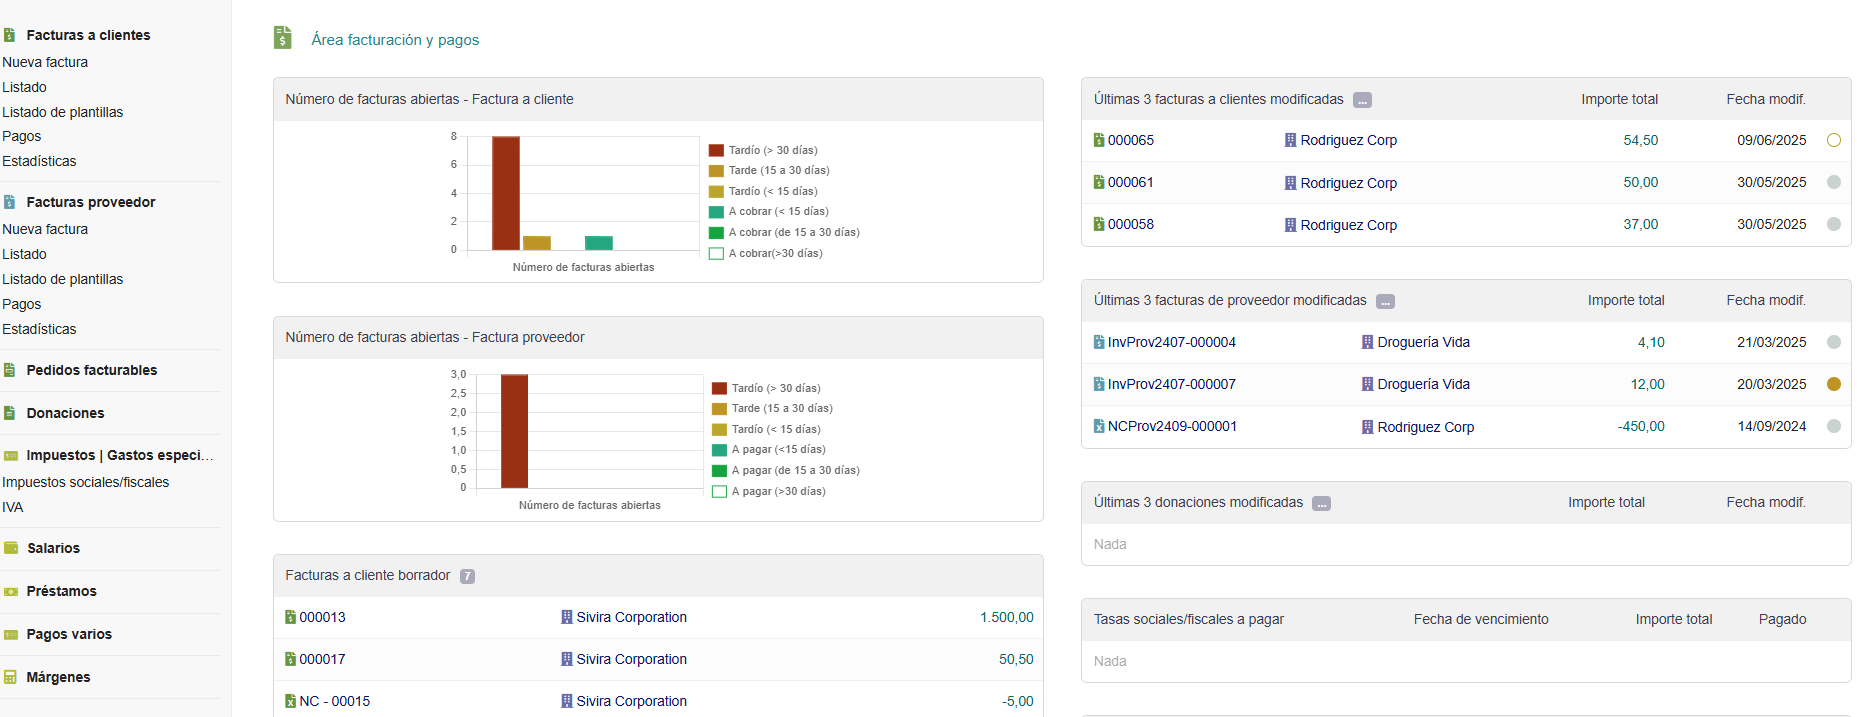
Task: Click the Donaciones sidebar icon
Action: [x=9, y=413]
